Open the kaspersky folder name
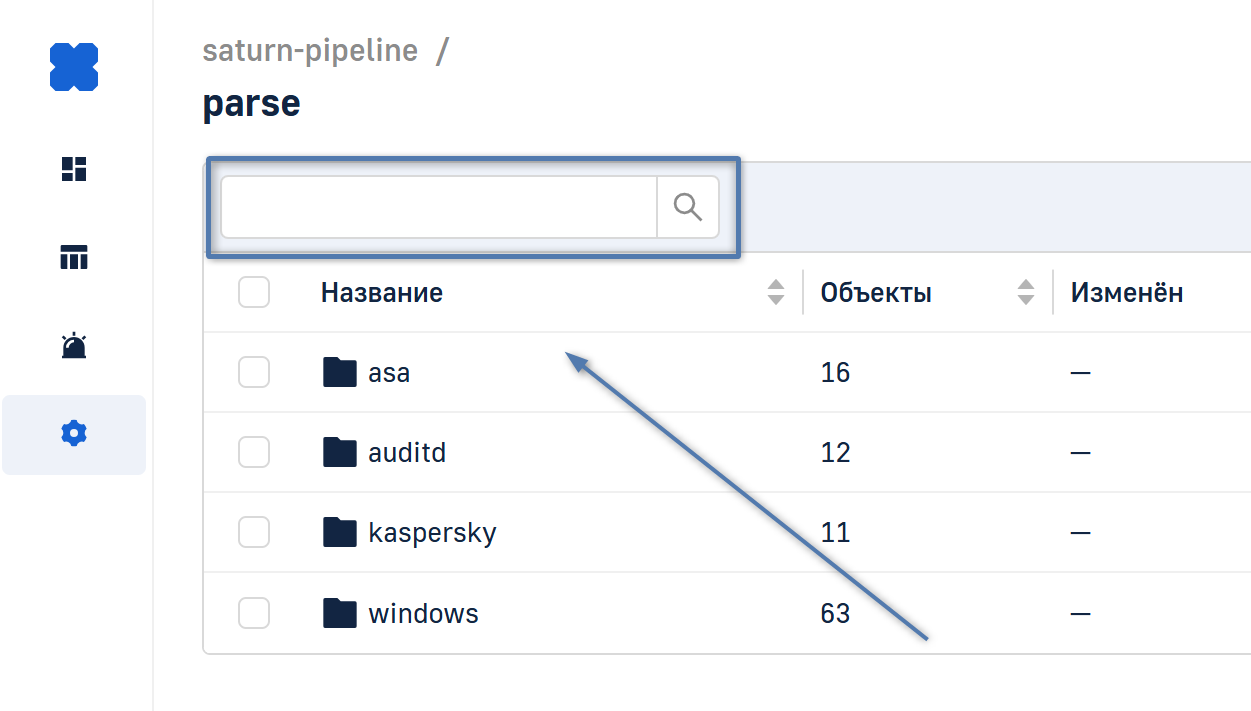The height and width of the screenshot is (711, 1251). [x=432, y=532]
